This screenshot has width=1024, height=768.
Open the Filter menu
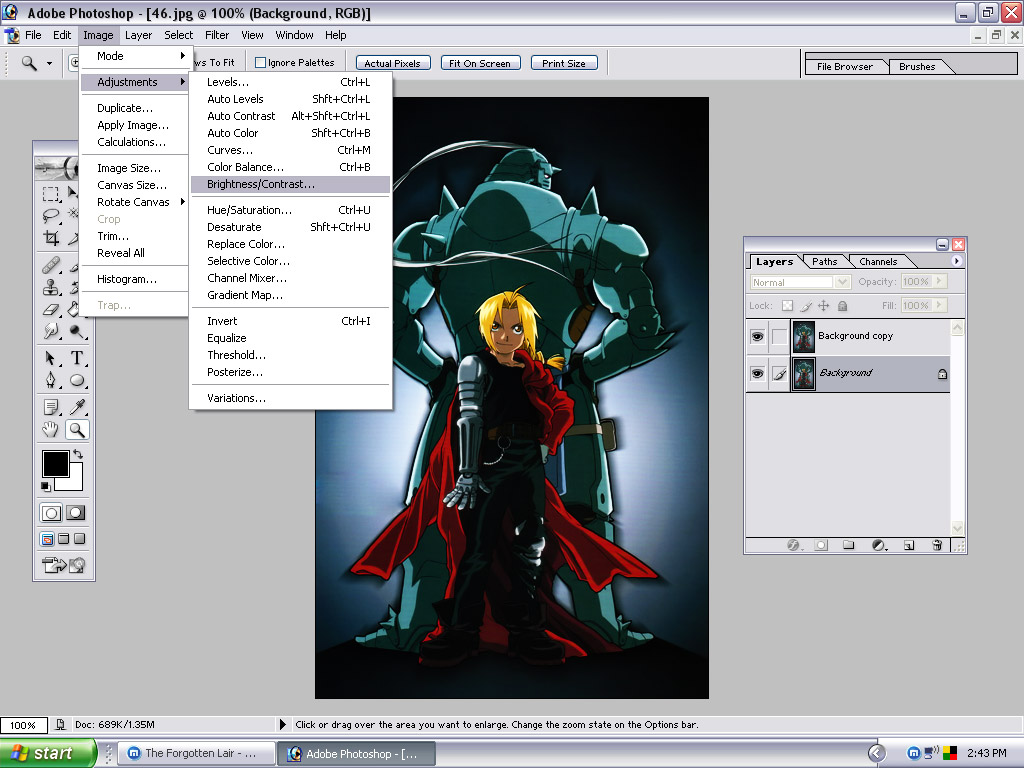click(x=217, y=35)
